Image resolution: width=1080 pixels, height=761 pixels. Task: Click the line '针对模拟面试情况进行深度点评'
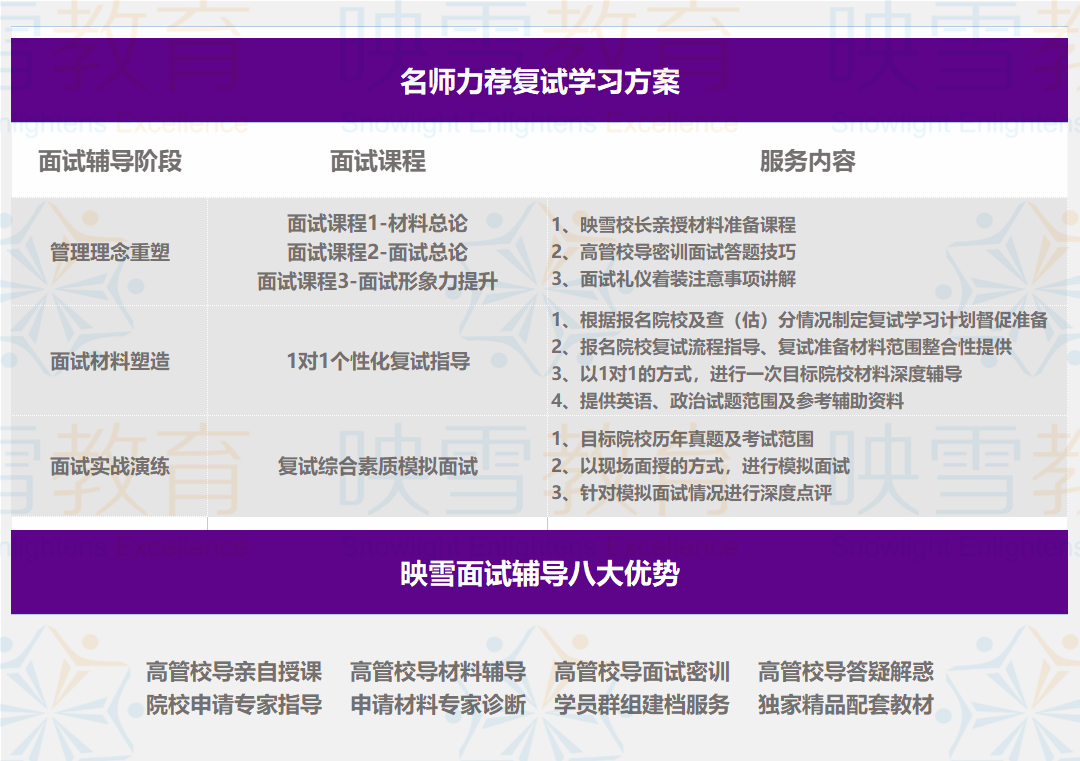[692, 493]
